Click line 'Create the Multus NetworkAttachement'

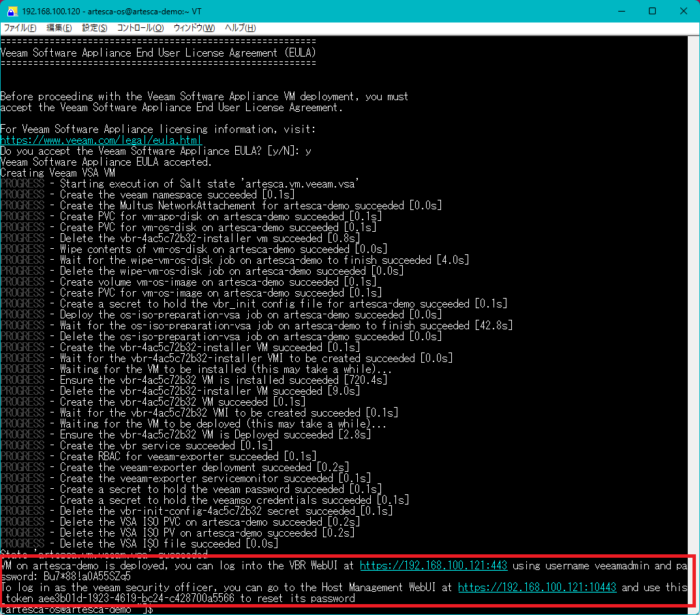(221, 206)
